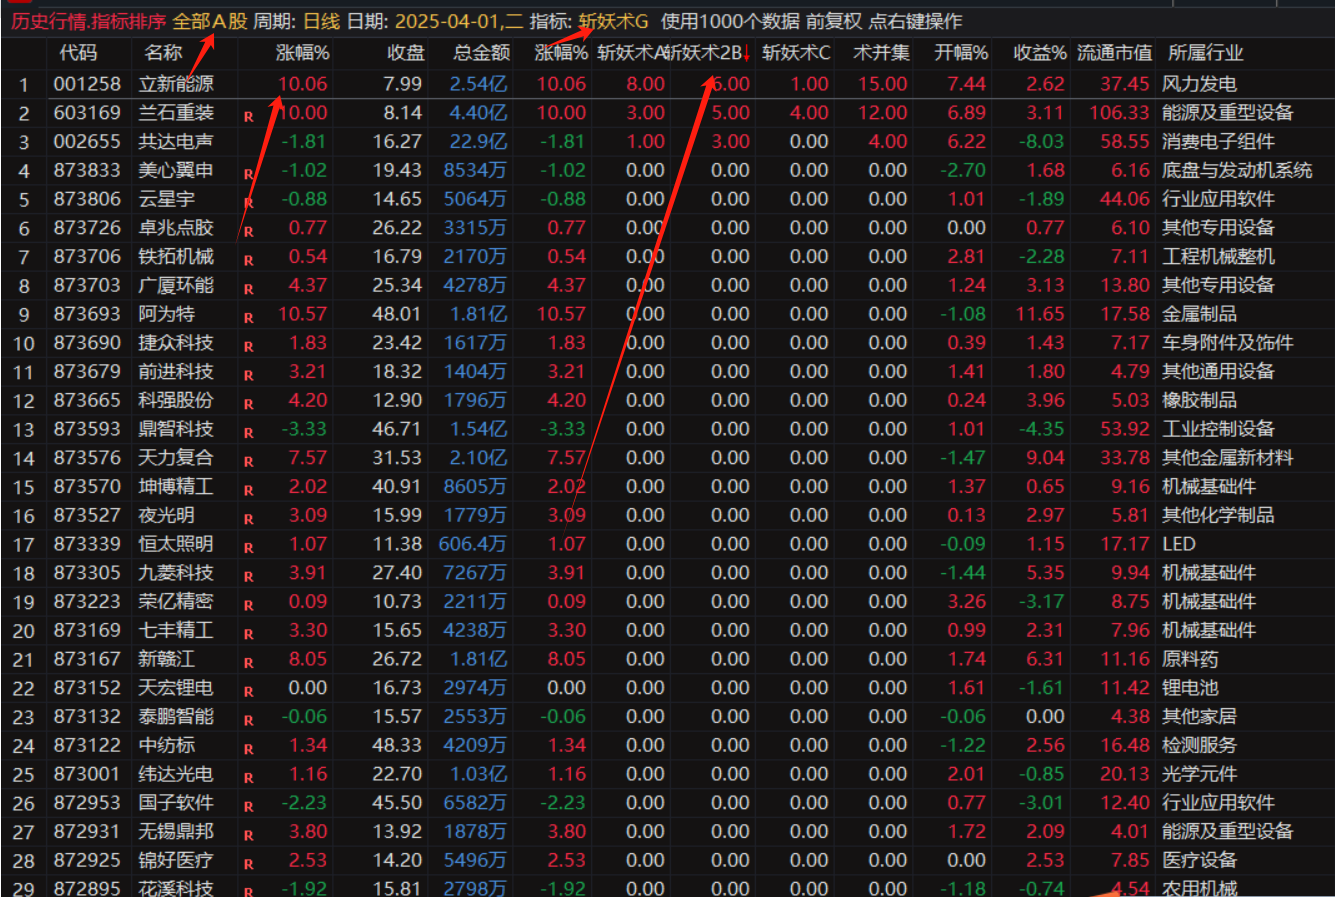1335x897 pixels.
Task: Open the 斩妖术G indicator selector
Action: pyautogui.click(x=613, y=21)
